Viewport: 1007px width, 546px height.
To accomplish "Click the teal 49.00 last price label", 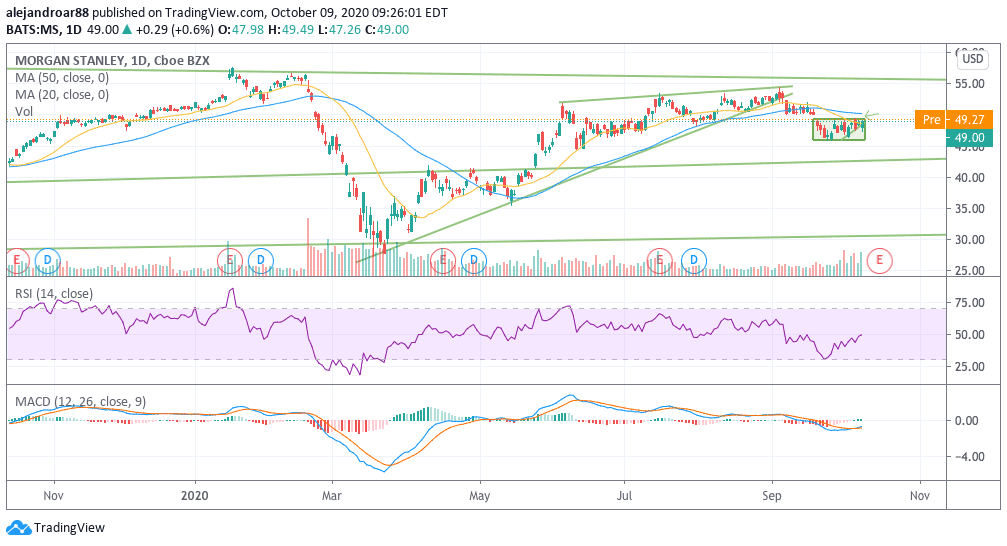I will coord(969,137).
